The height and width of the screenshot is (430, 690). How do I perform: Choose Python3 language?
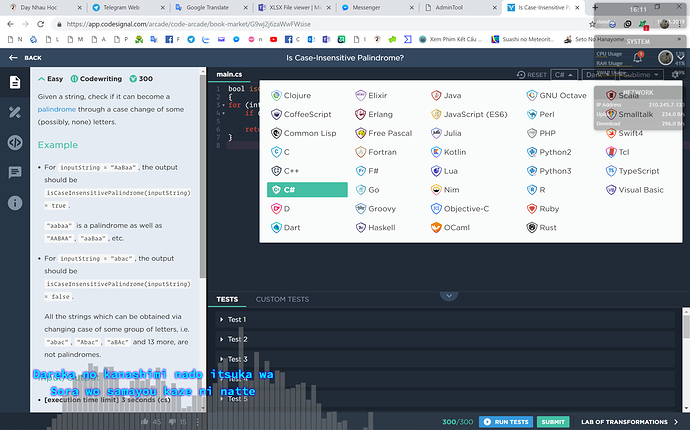pos(549,171)
